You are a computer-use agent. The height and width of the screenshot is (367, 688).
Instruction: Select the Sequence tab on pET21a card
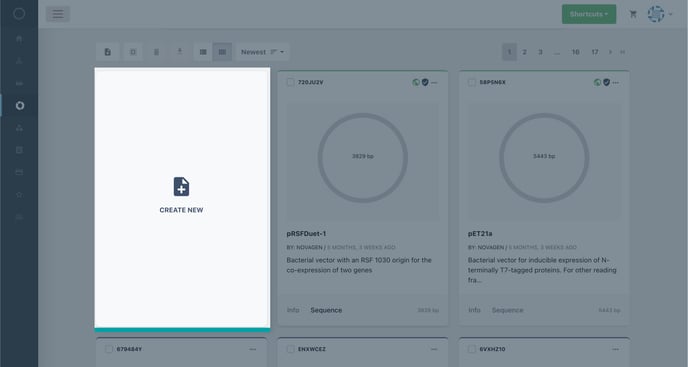tap(507, 310)
